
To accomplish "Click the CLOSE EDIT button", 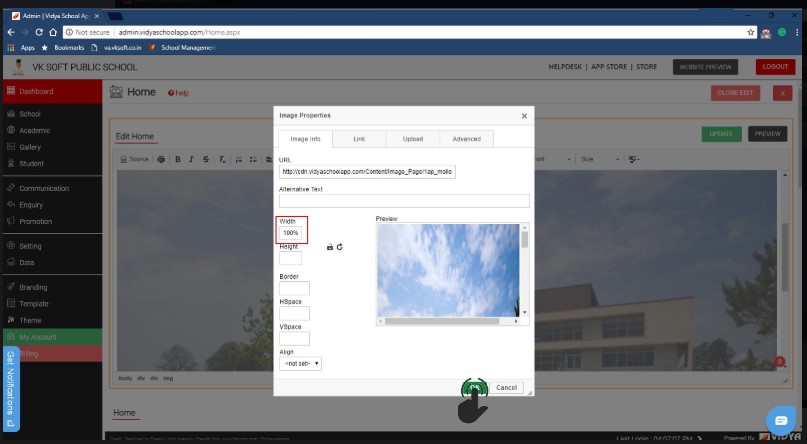I will click(x=735, y=93).
